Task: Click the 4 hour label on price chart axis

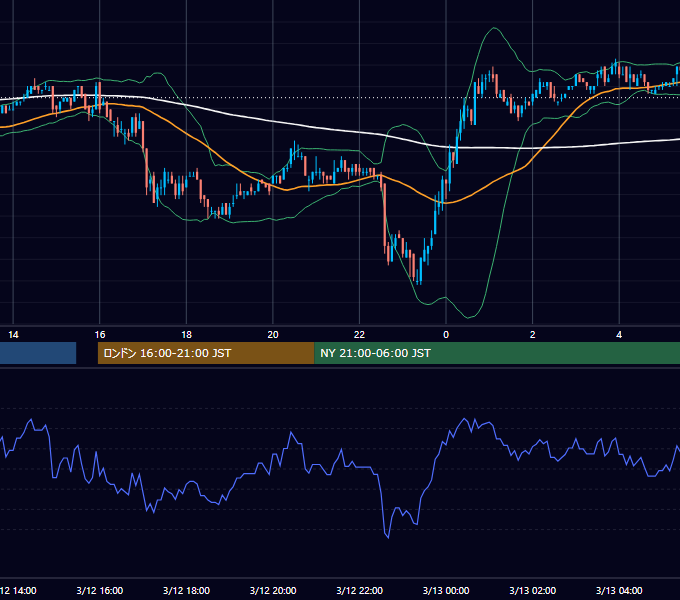Action: point(619,335)
